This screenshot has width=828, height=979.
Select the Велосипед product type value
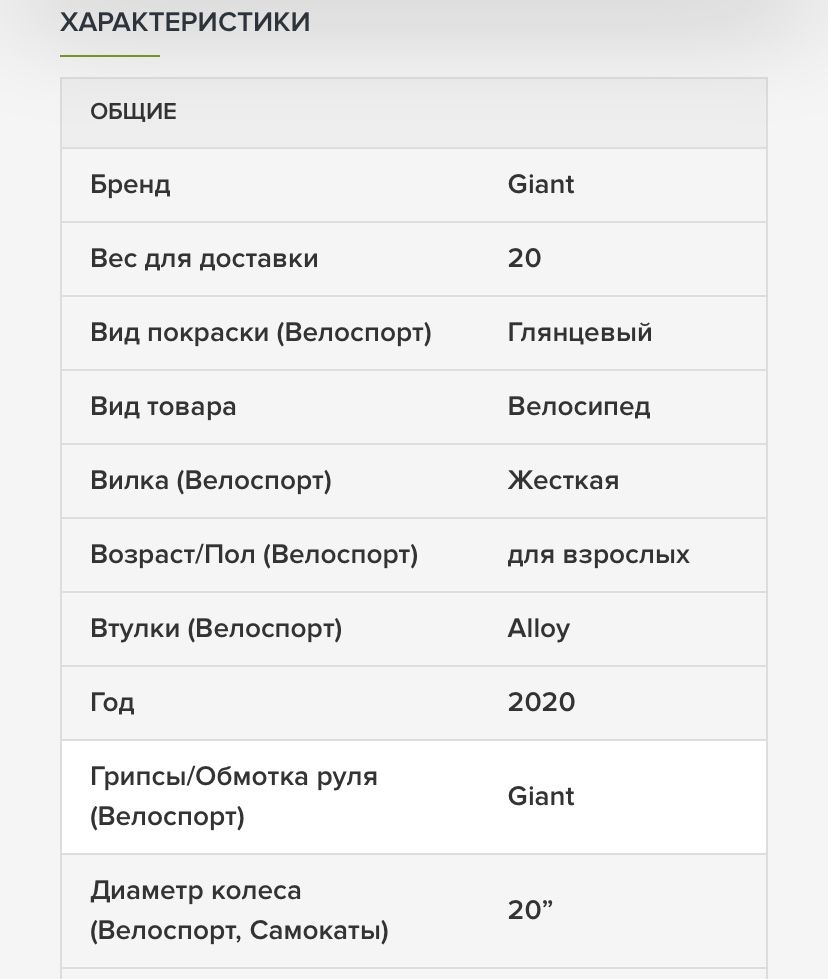[x=579, y=406]
